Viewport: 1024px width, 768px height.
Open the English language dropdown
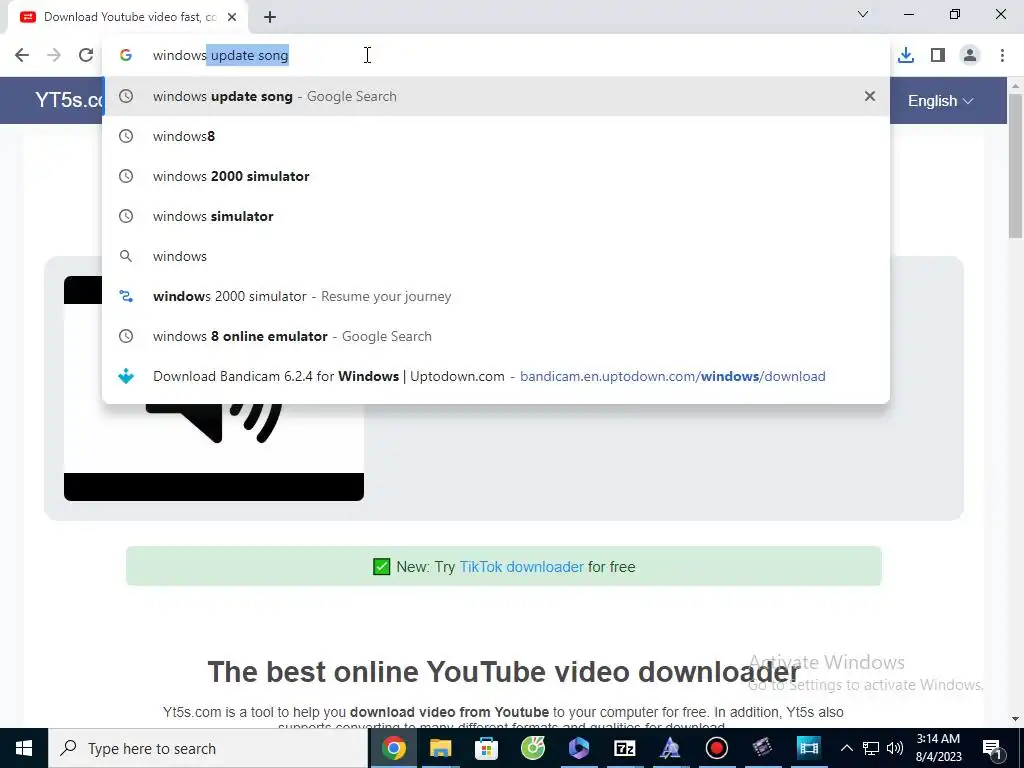pos(940,101)
